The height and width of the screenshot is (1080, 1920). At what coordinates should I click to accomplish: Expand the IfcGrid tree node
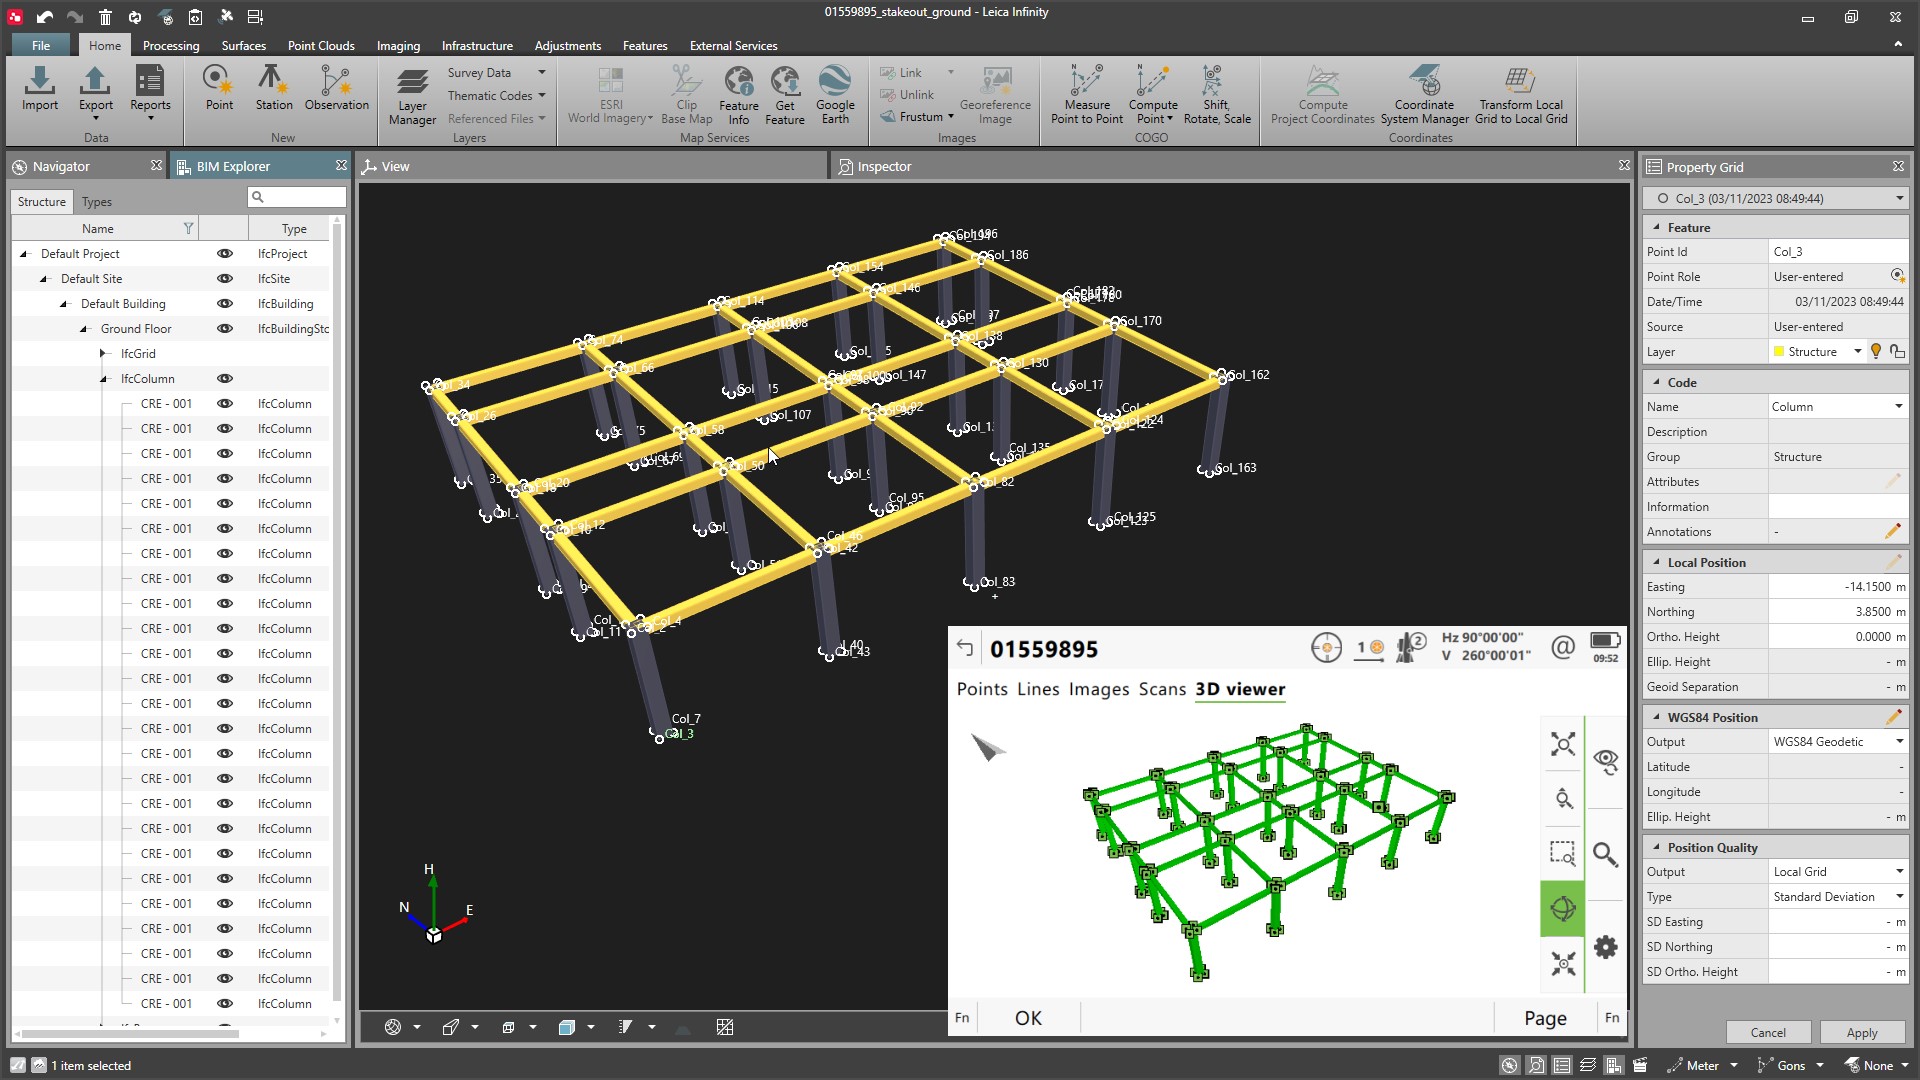pyautogui.click(x=103, y=354)
